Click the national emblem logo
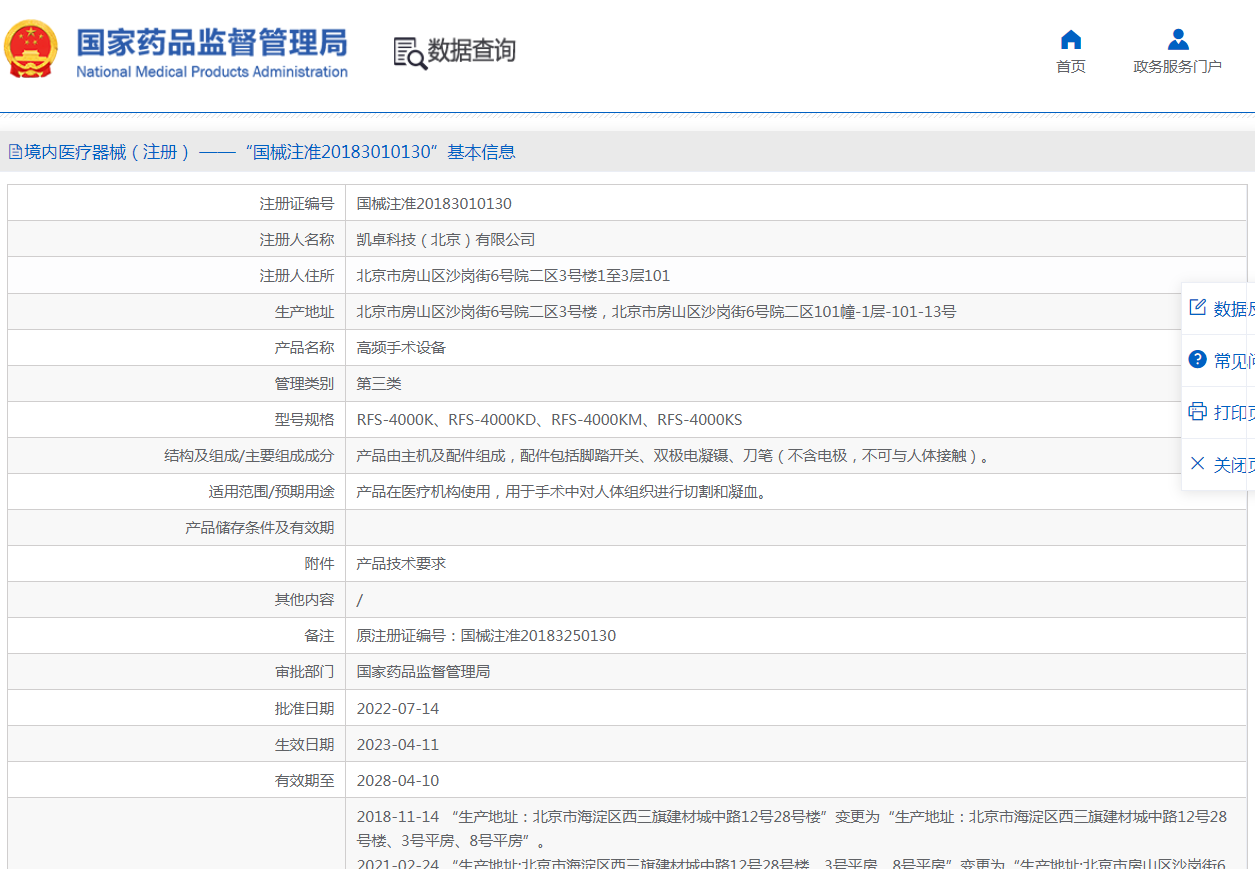The width and height of the screenshot is (1255, 869). [32, 49]
